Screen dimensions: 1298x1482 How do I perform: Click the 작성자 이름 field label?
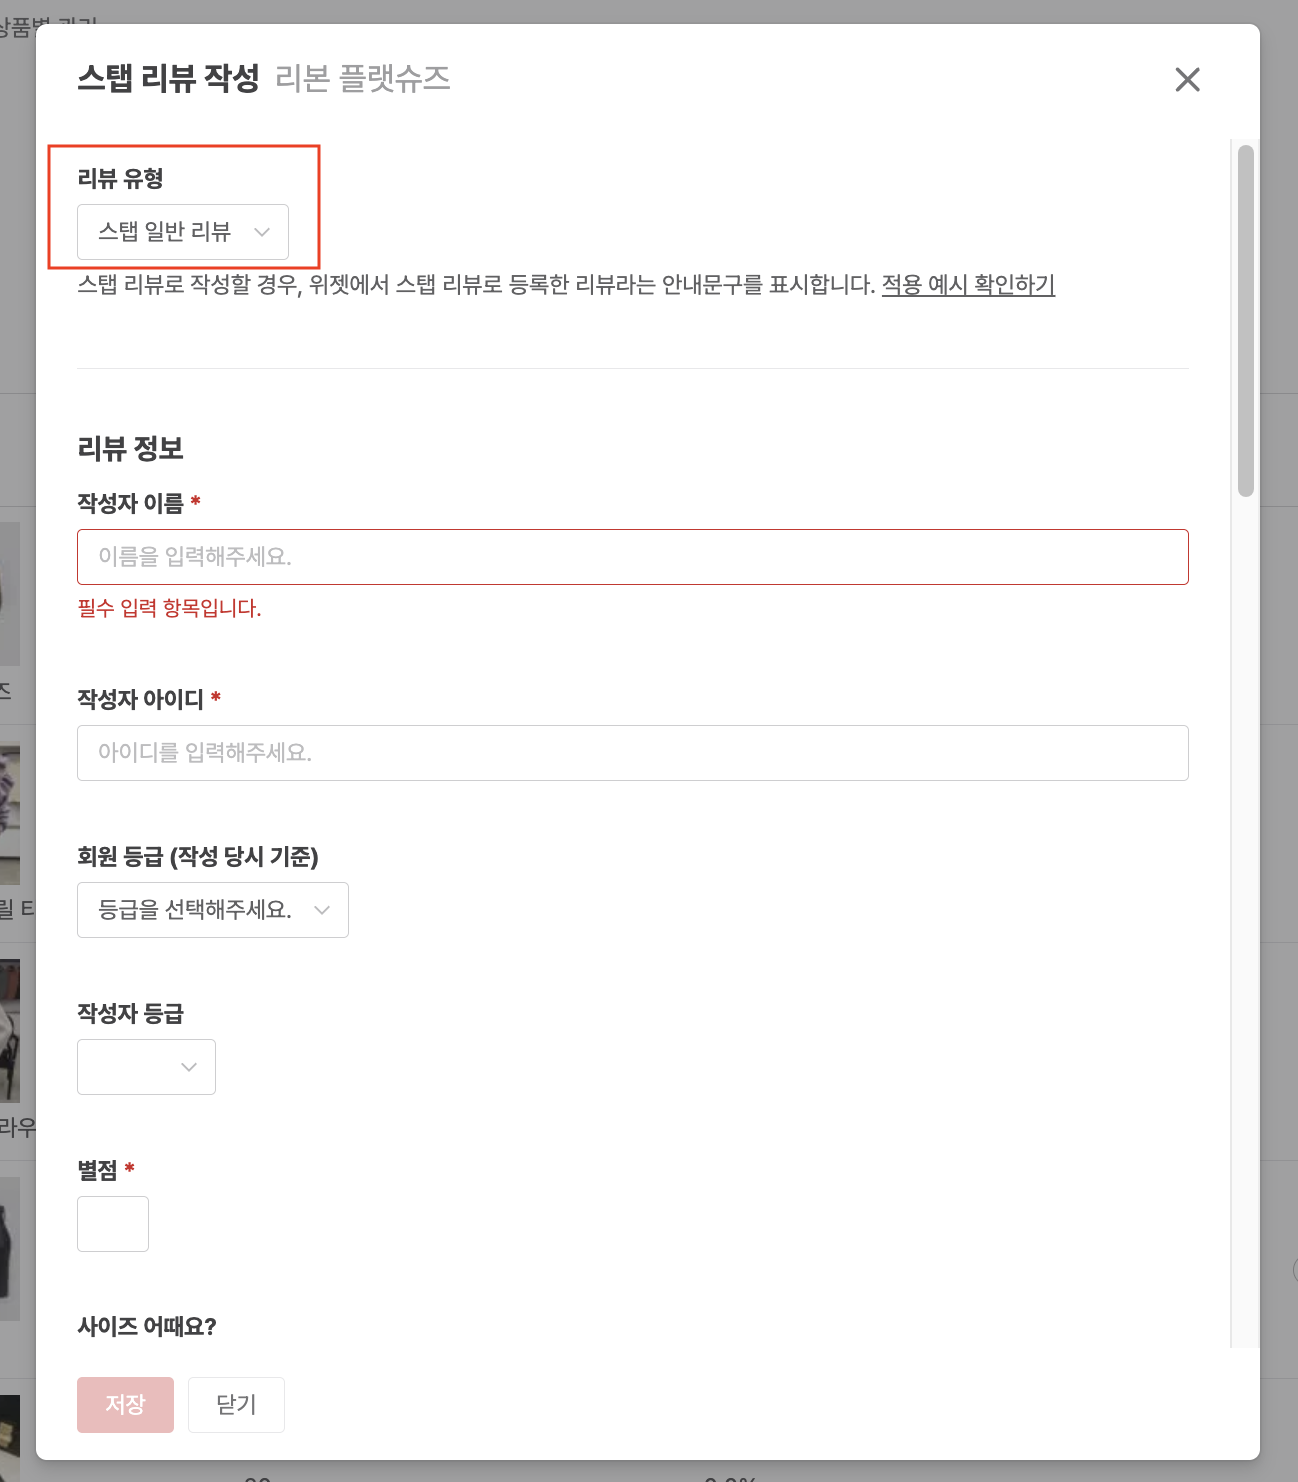pyautogui.click(x=131, y=503)
